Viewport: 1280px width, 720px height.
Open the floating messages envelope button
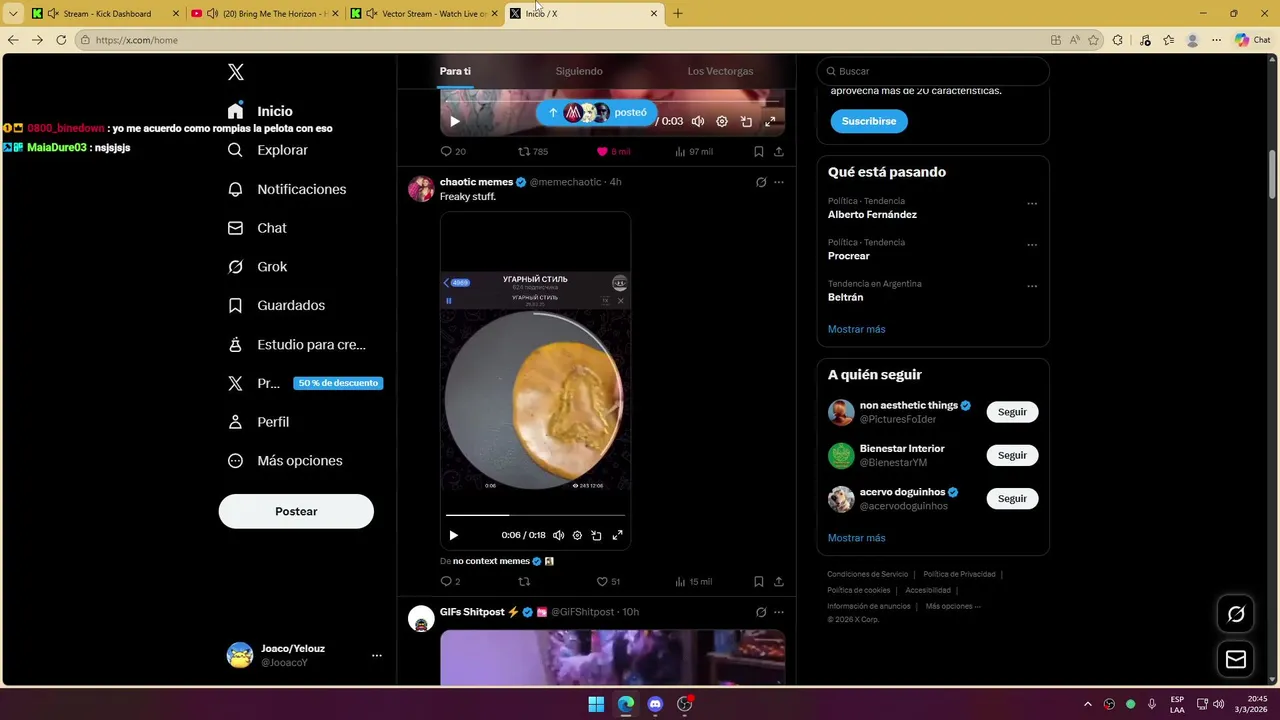(x=1236, y=659)
